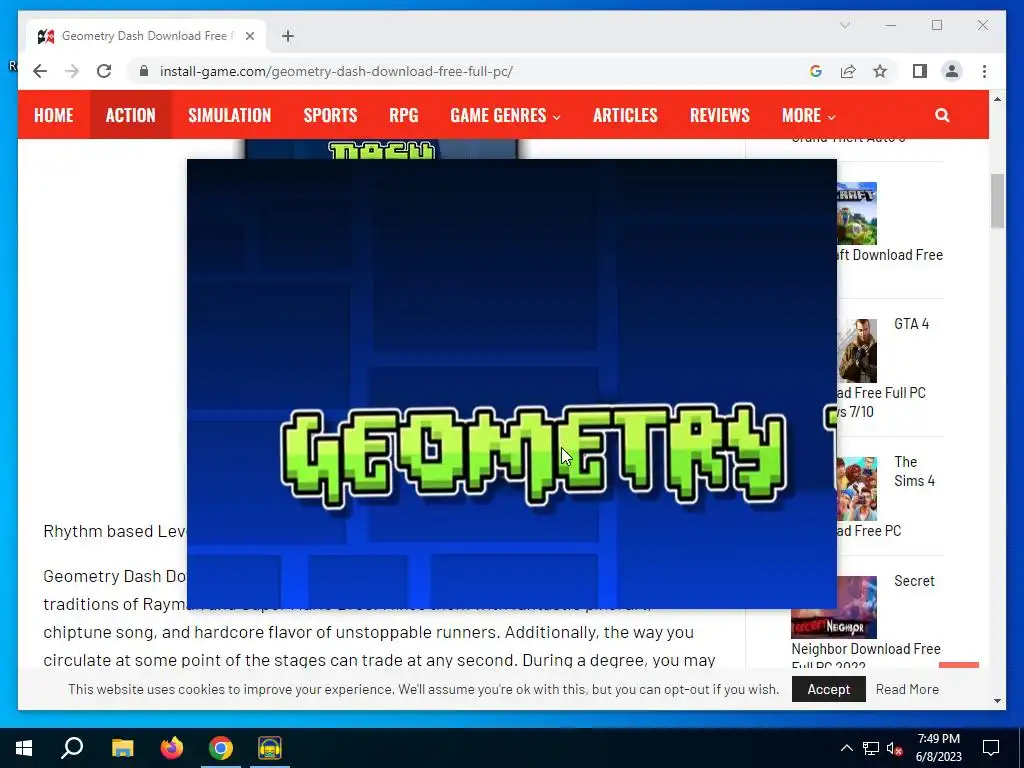The image size is (1024, 768).
Task: Open the ARTICLES page
Action: click(x=625, y=115)
